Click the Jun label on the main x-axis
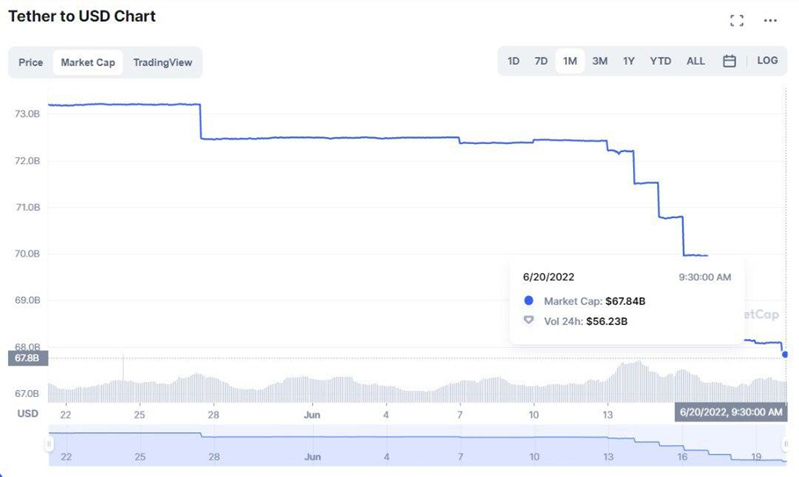 312,415
